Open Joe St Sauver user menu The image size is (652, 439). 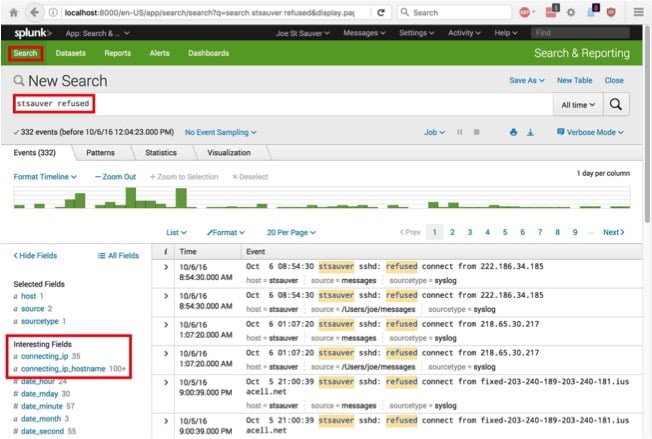point(303,33)
